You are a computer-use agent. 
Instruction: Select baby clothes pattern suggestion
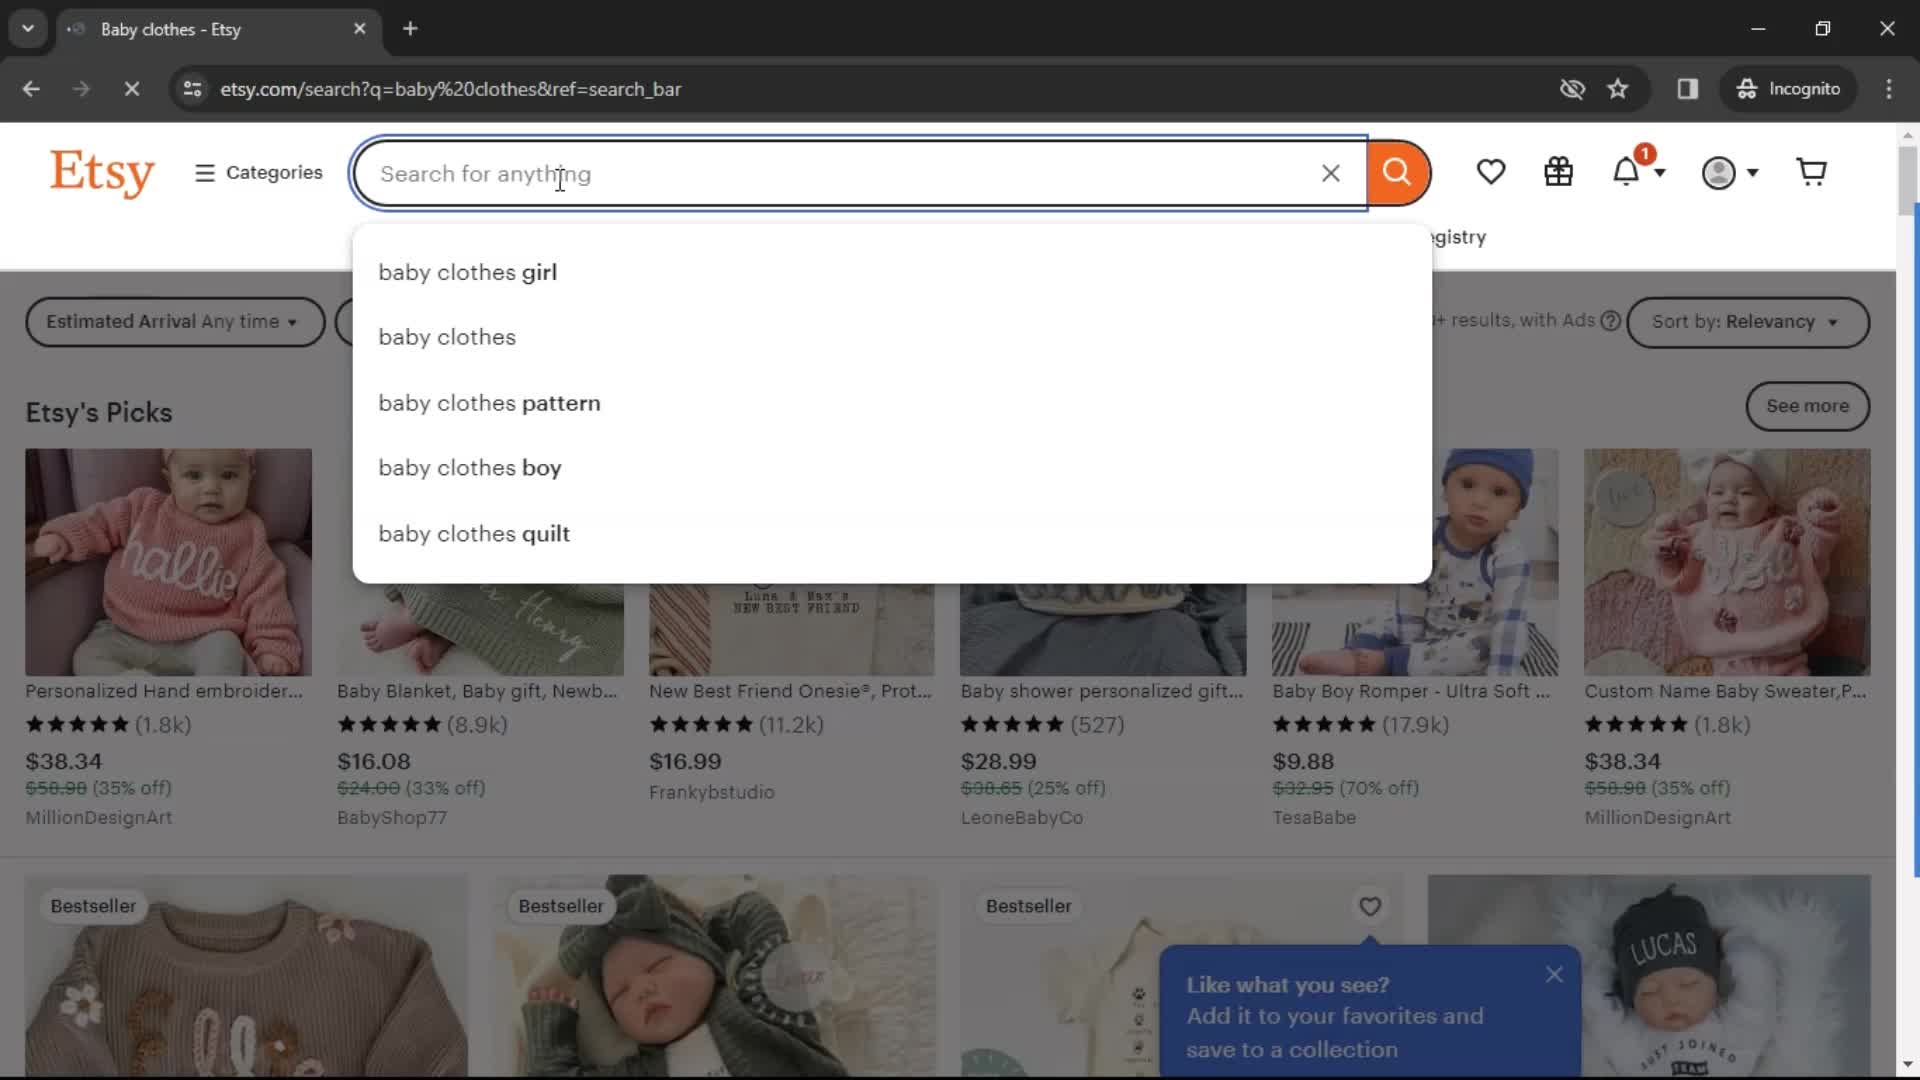click(x=489, y=402)
